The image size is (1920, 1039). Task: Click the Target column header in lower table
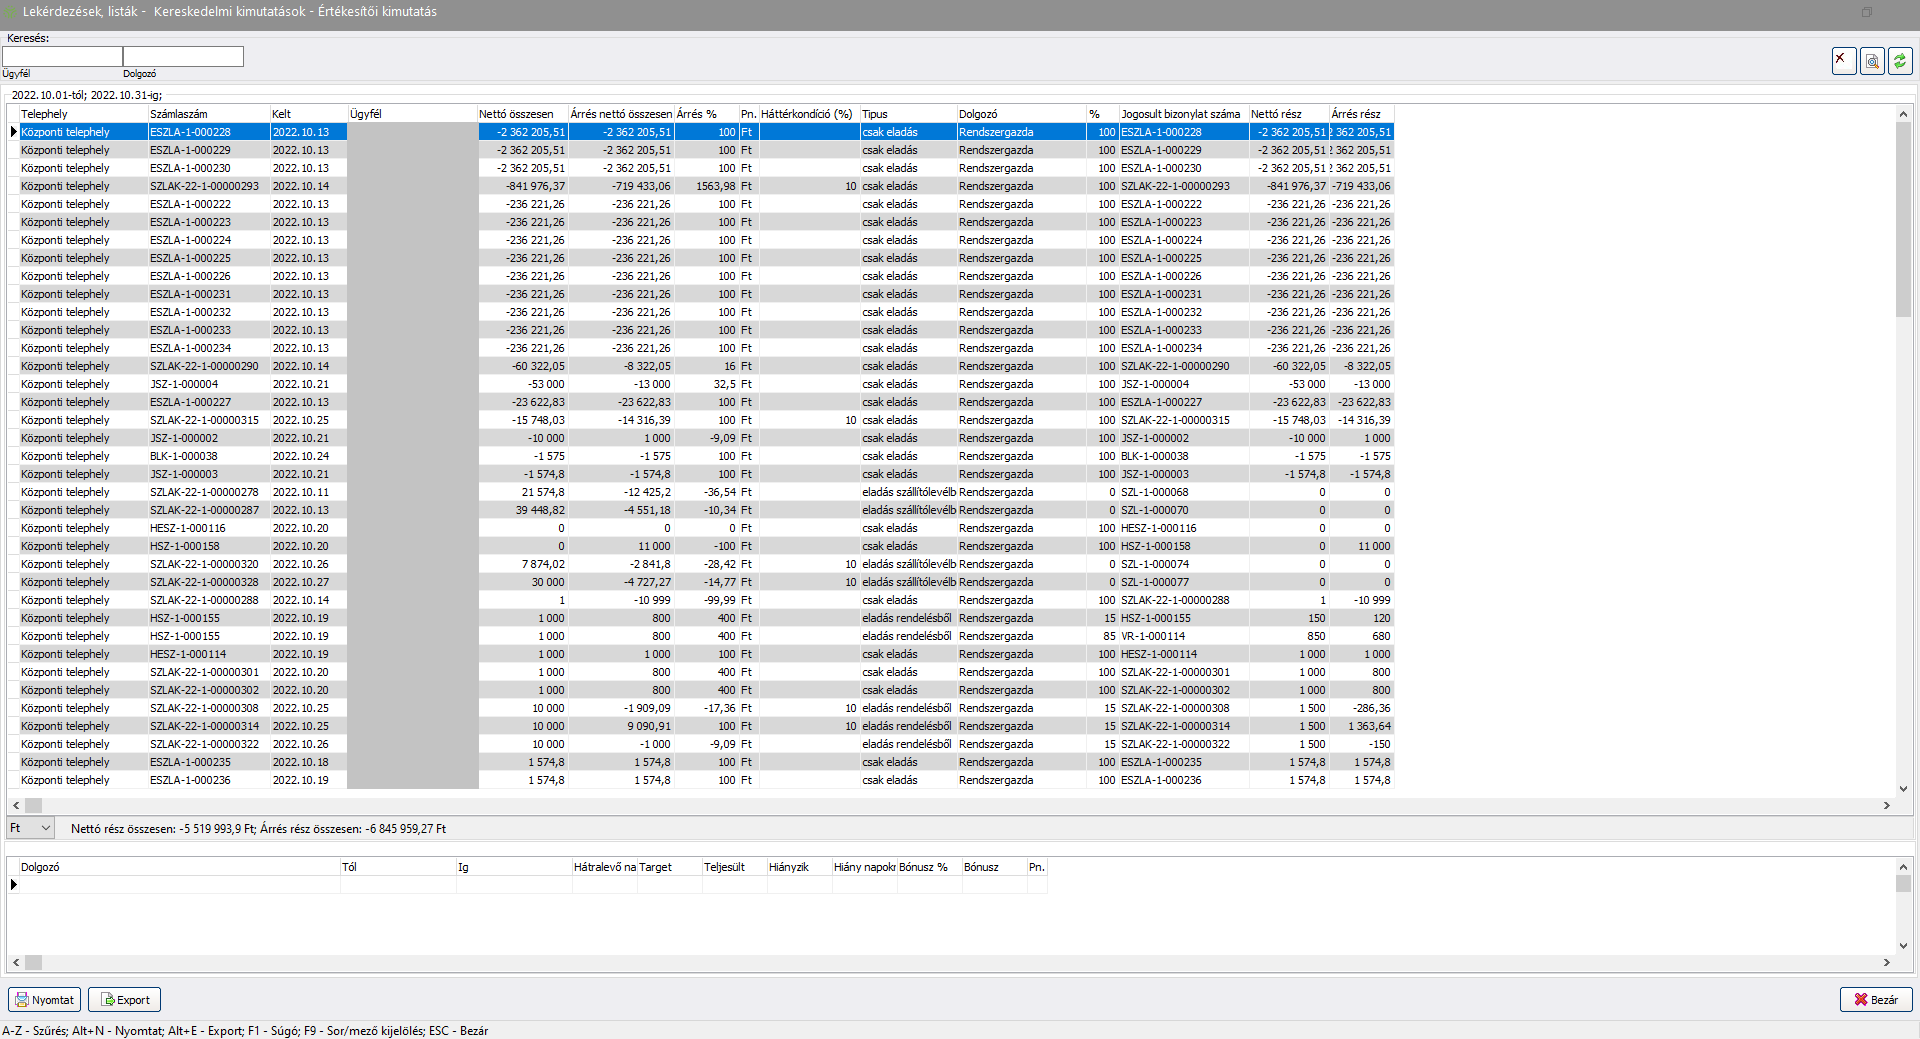click(668, 867)
